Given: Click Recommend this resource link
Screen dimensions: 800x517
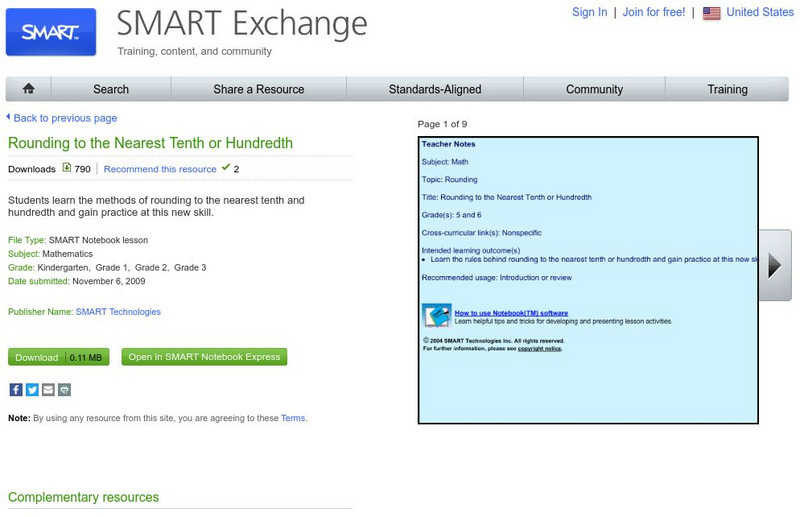Looking at the screenshot, I should (x=160, y=169).
